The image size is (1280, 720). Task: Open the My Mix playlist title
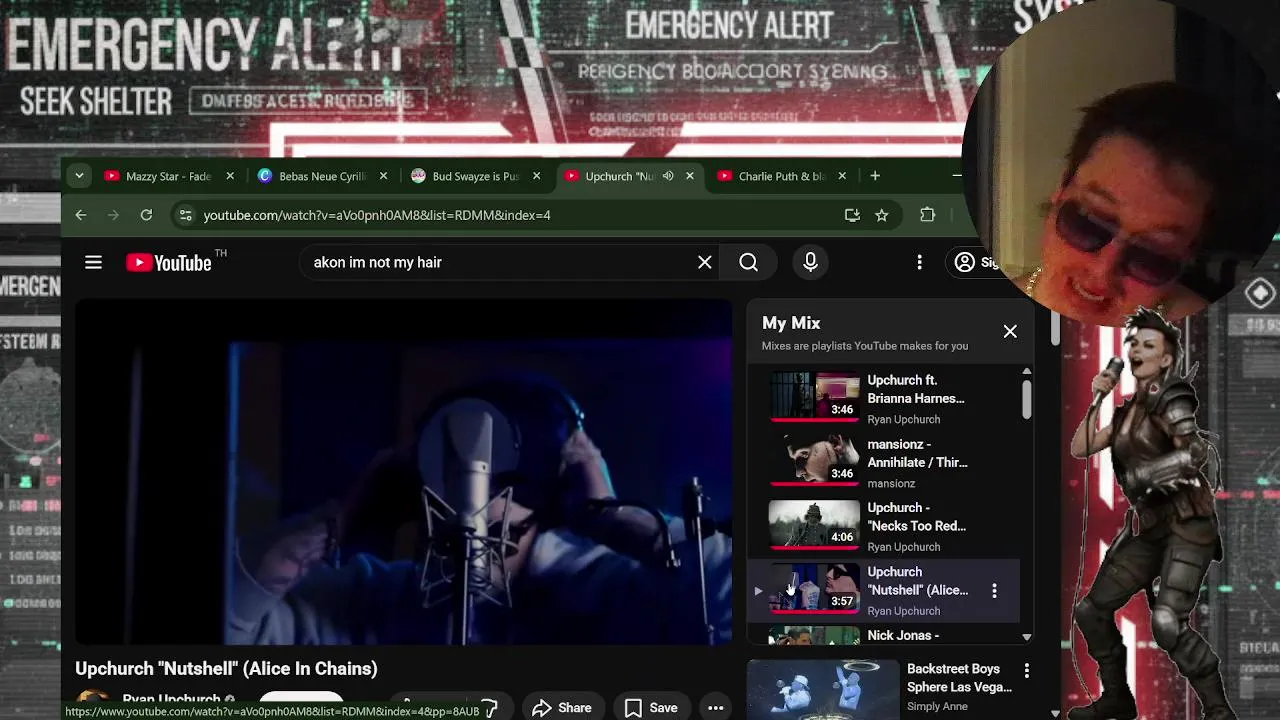click(x=791, y=323)
